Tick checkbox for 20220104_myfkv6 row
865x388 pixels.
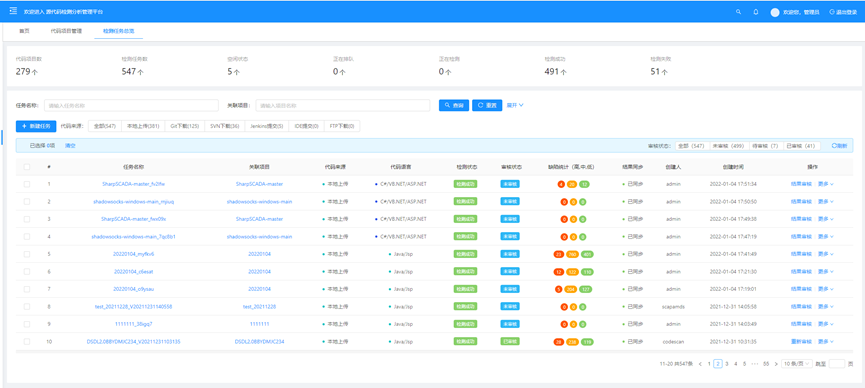coord(26,254)
